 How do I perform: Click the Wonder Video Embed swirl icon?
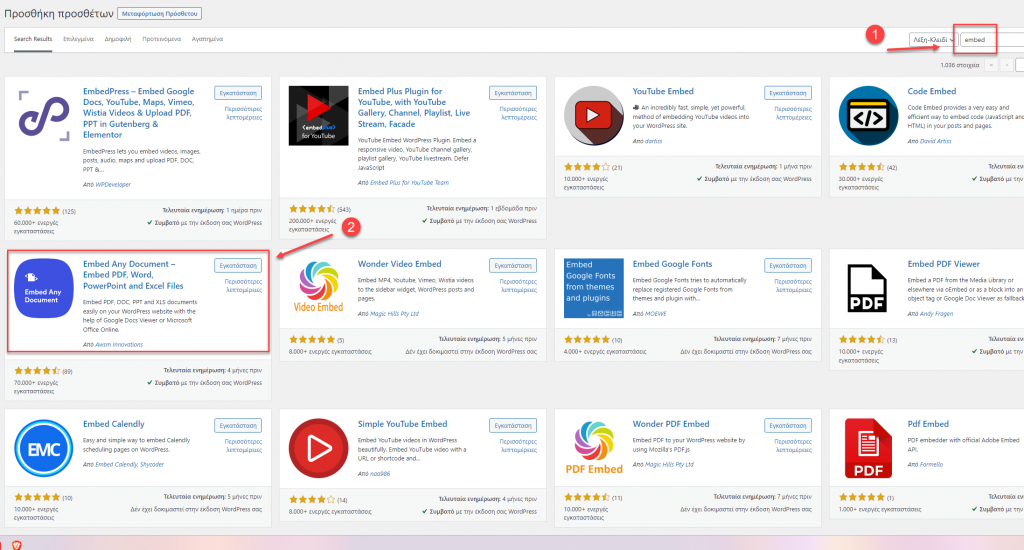[319, 287]
